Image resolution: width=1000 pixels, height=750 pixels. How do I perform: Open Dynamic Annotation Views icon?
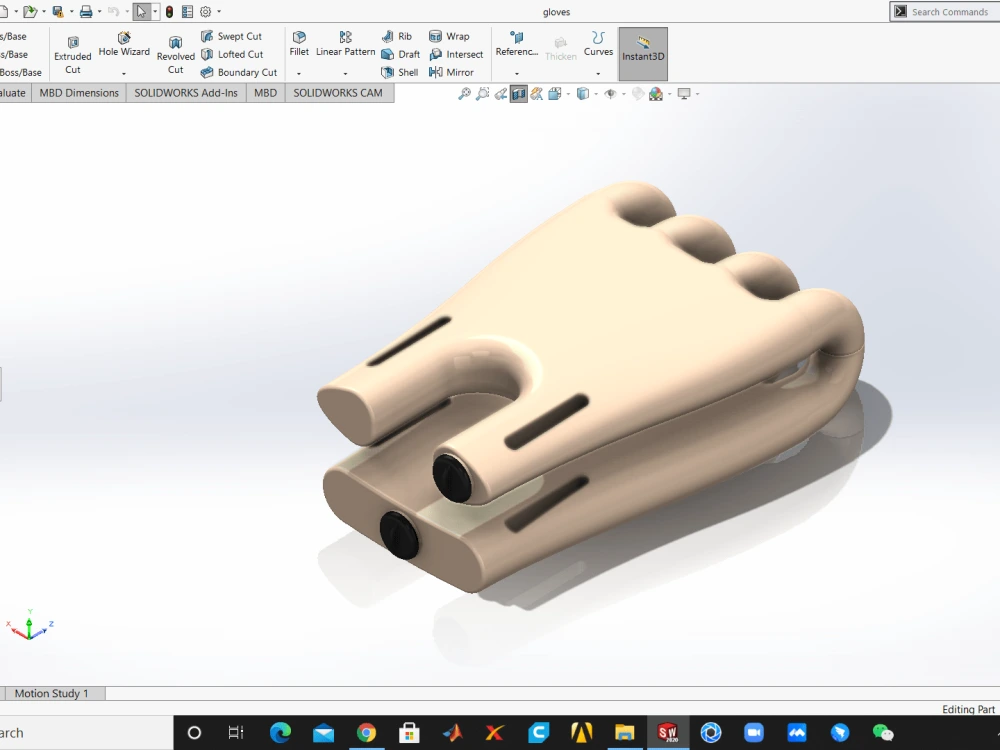(536, 94)
